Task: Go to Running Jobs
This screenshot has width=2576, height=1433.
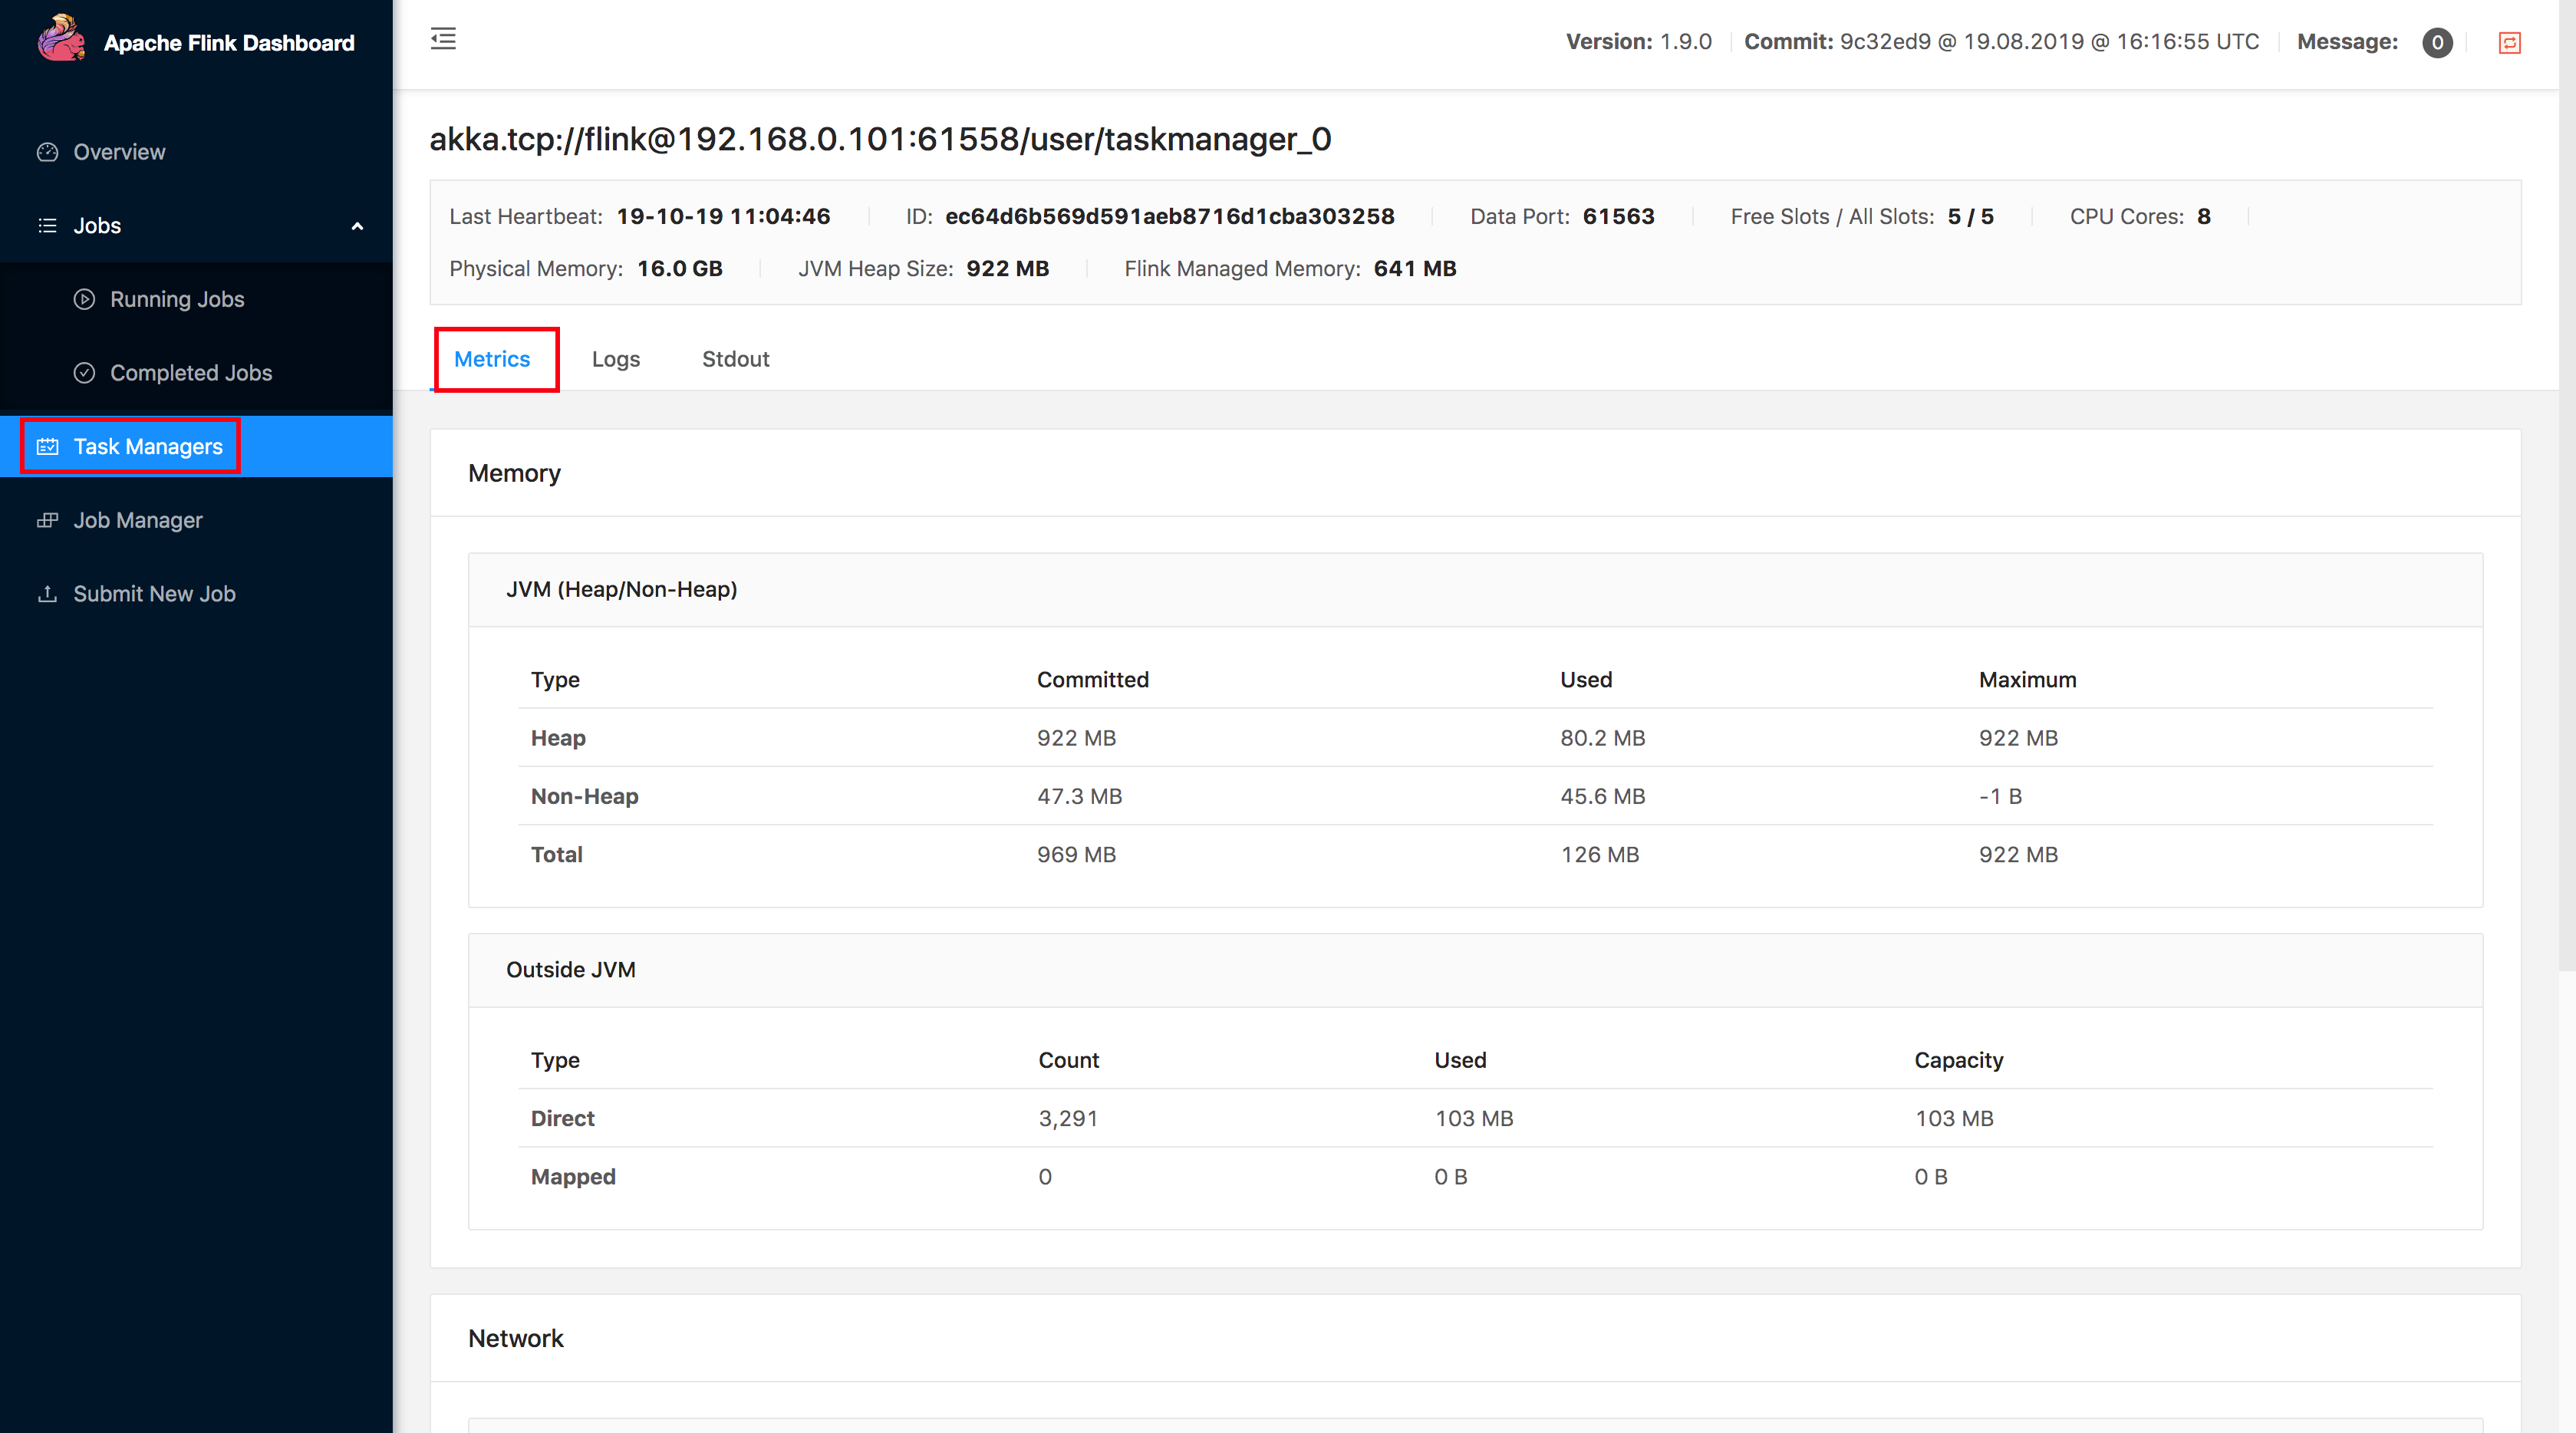Action: (x=177, y=299)
